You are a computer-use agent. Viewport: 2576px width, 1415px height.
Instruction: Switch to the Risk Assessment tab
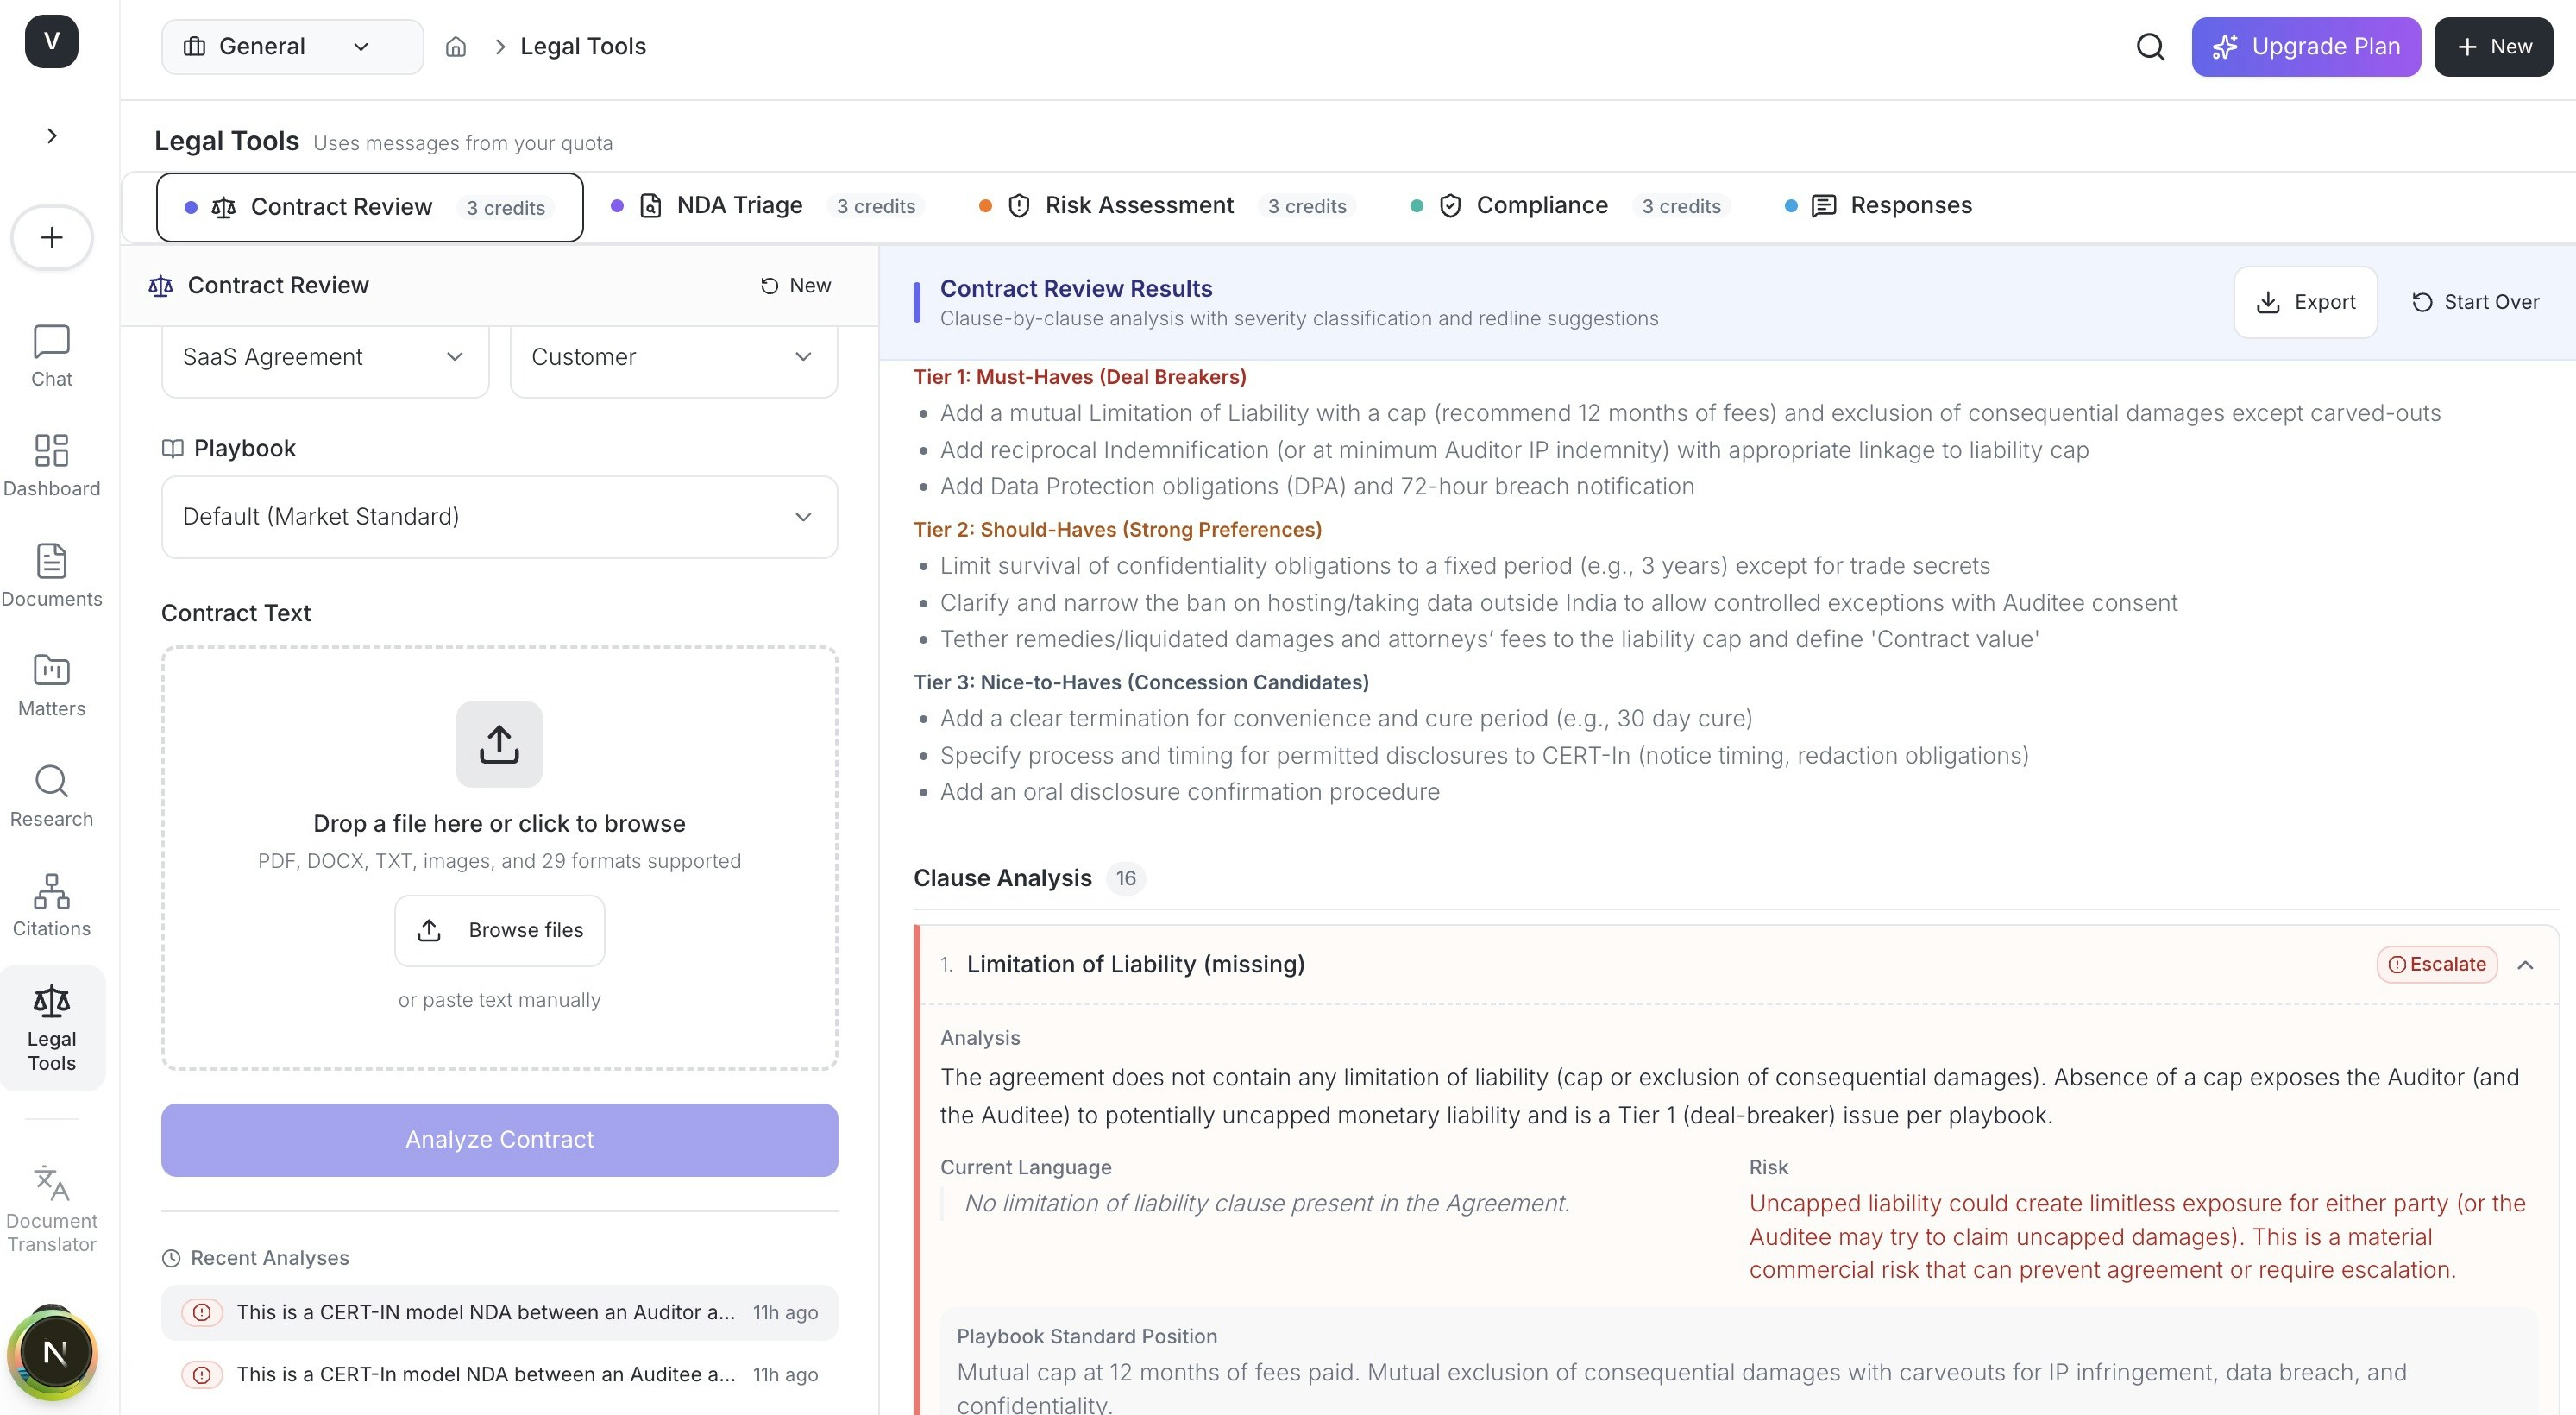pos(1166,206)
